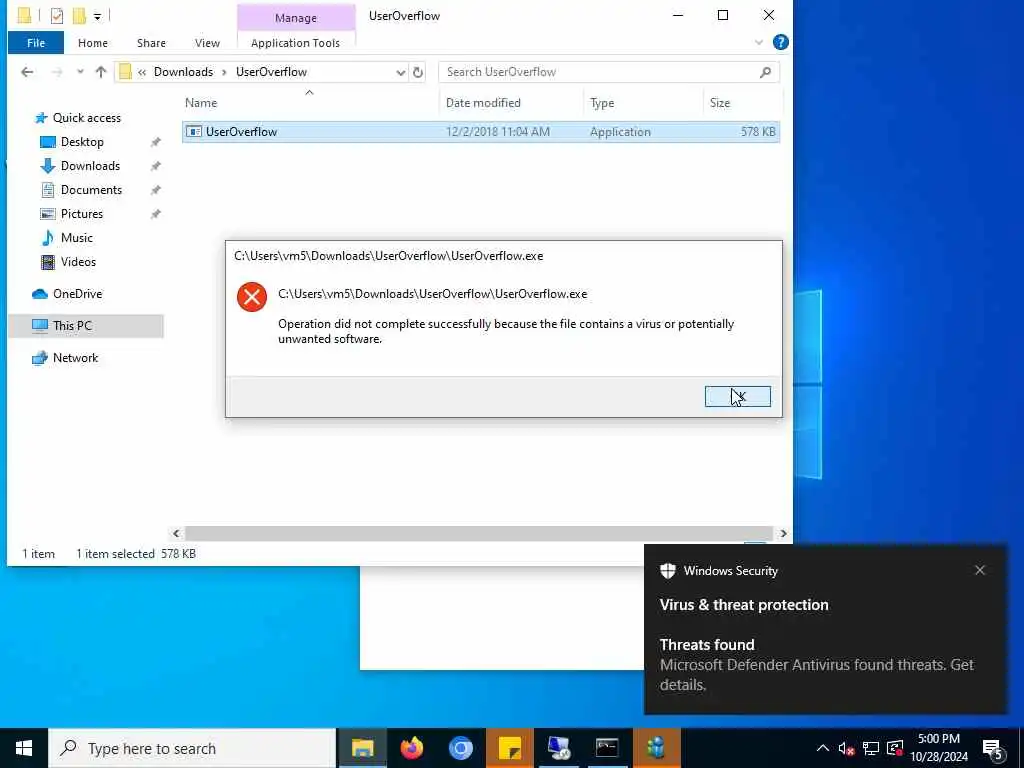Open the Action Center notifications icon
Viewport: 1024px width, 768px height.
pos(993,748)
